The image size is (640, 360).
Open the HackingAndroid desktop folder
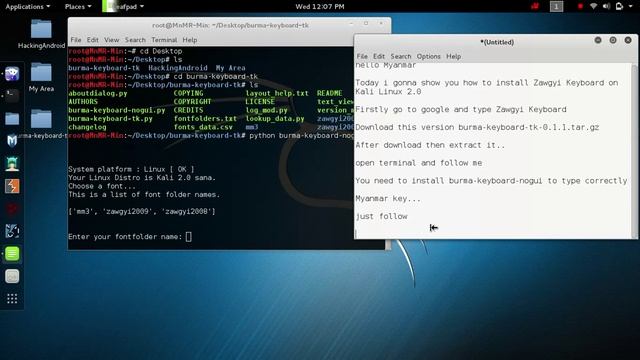[x=41, y=34]
